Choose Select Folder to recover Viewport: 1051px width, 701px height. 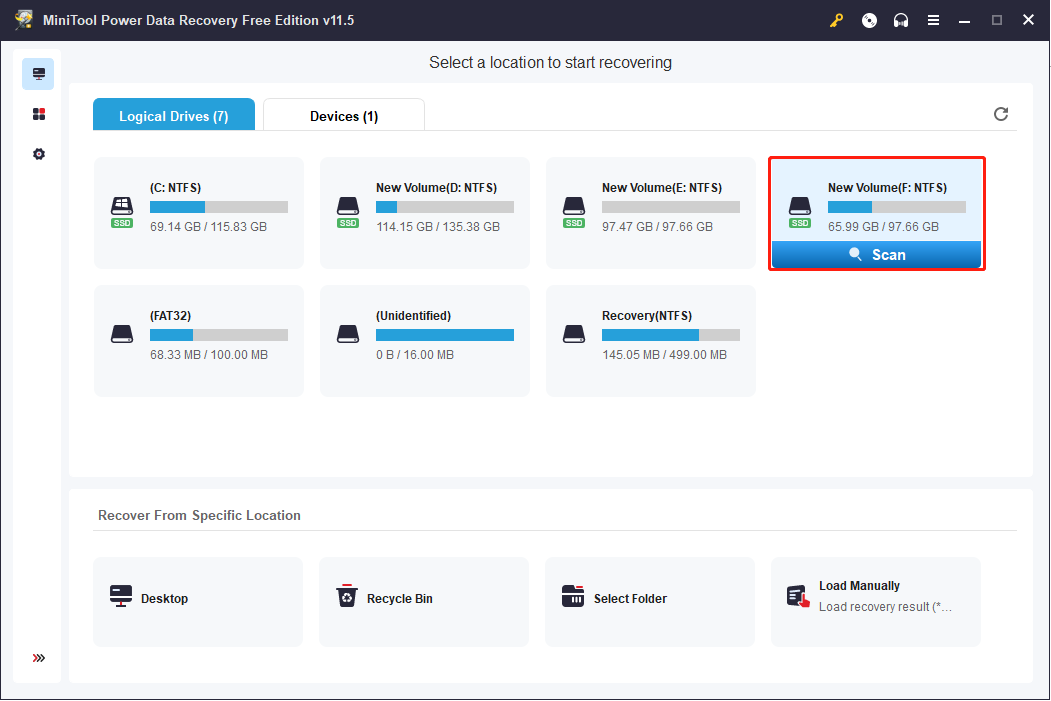click(650, 601)
